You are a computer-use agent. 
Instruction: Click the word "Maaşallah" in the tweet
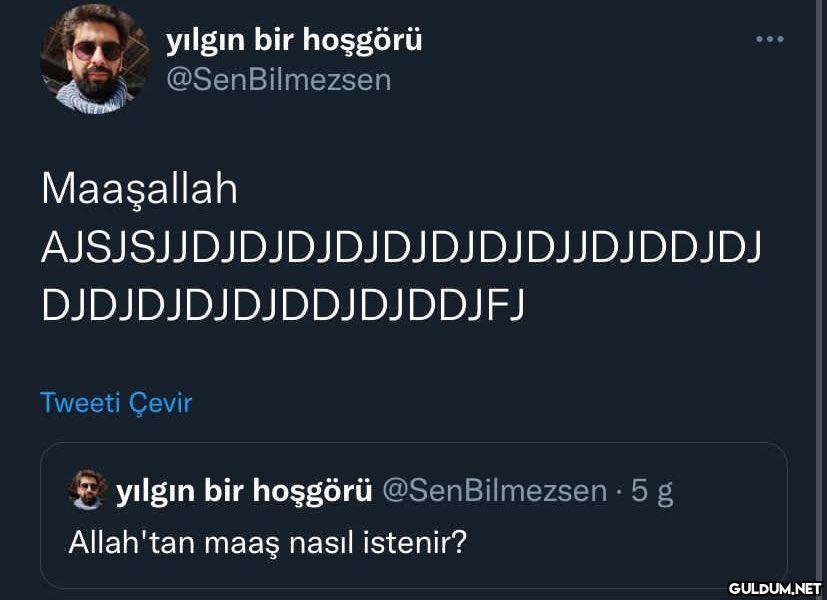coord(139,189)
